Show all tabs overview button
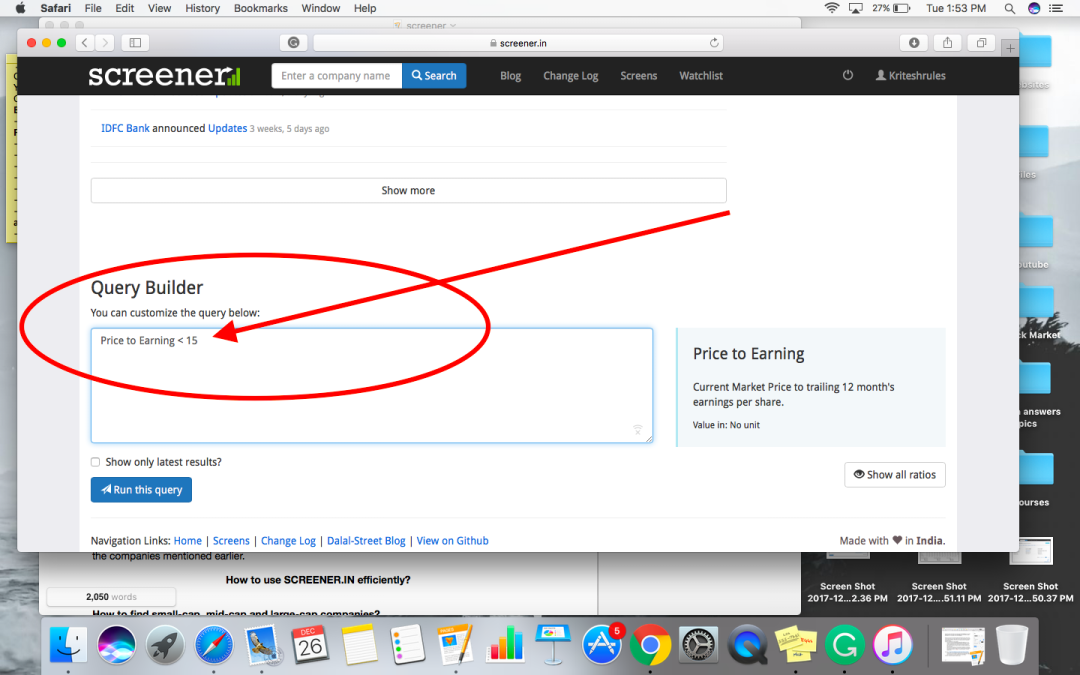 (x=982, y=43)
